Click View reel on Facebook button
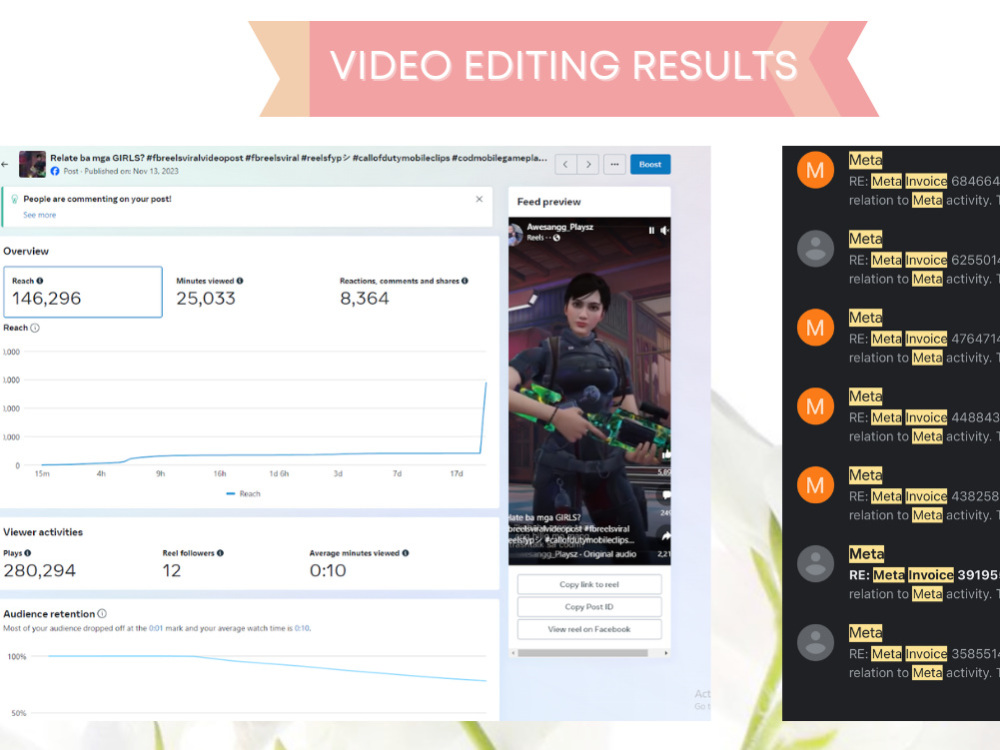This screenshot has height=750, width=1000. (x=589, y=629)
